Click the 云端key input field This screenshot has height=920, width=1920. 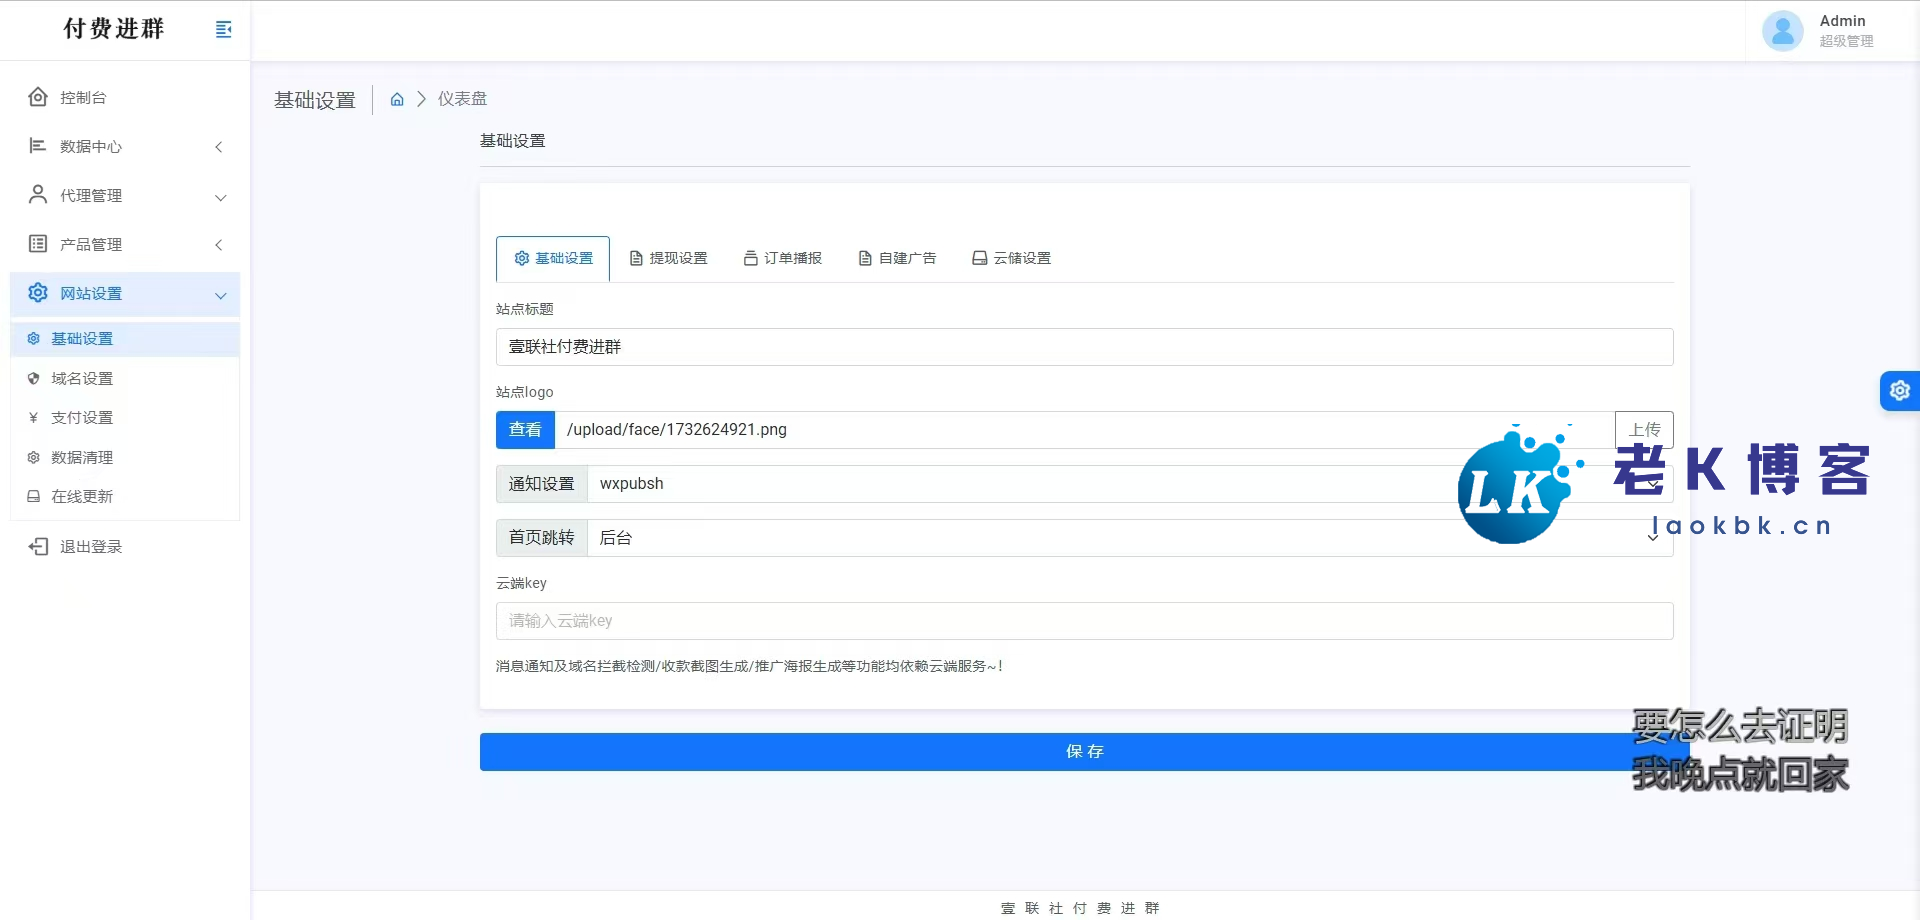coord(1084,621)
